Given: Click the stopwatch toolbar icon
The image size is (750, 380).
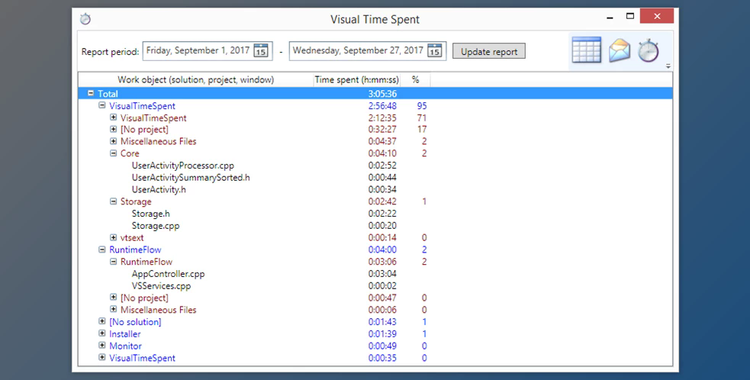Looking at the screenshot, I should coord(649,51).
